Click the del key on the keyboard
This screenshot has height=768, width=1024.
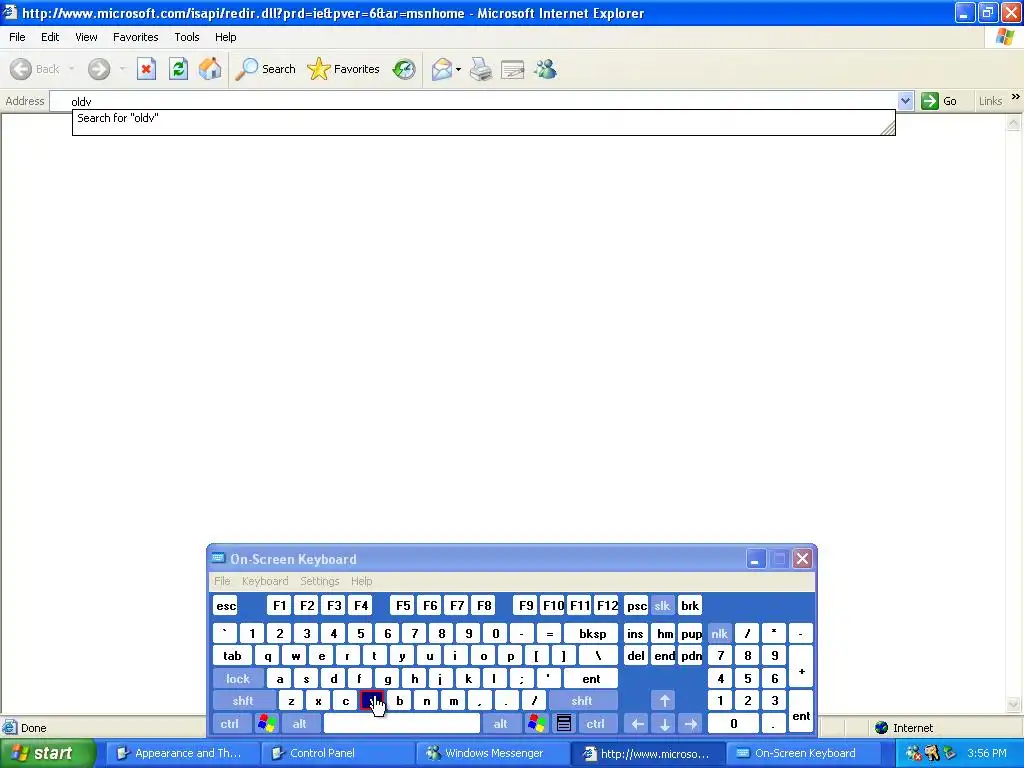click(636, 656)
